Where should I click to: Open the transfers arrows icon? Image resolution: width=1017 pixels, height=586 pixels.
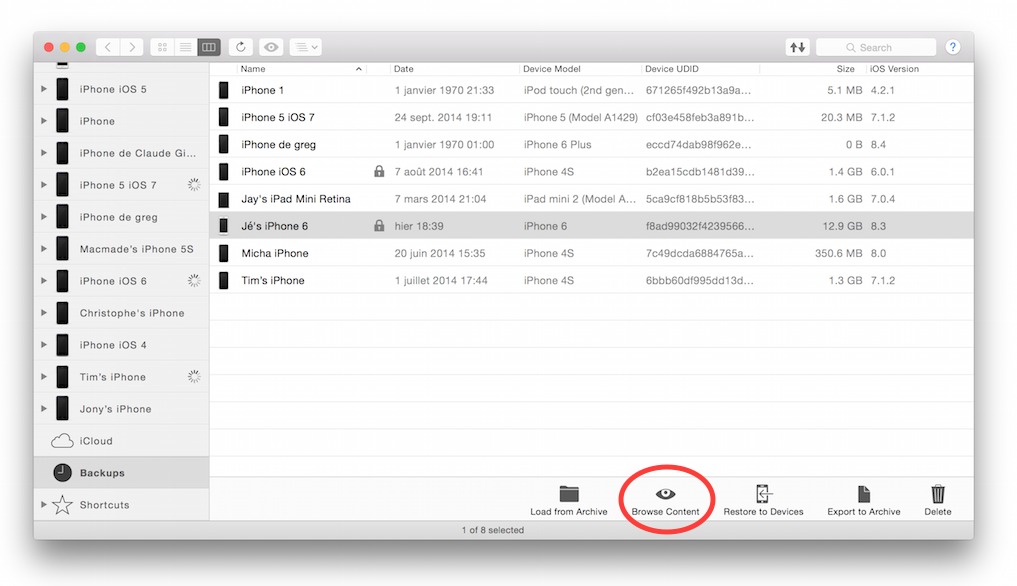click(x=798, y=47)
